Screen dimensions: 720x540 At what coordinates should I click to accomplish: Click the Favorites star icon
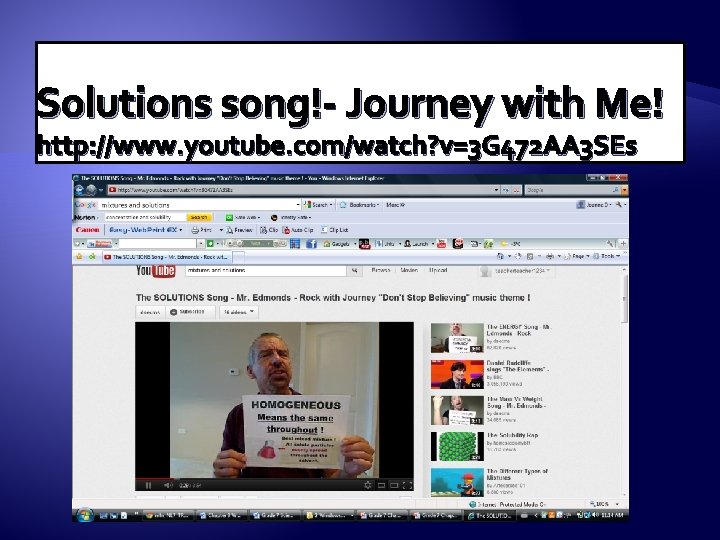pyautogui.click(x=79, y=257)
